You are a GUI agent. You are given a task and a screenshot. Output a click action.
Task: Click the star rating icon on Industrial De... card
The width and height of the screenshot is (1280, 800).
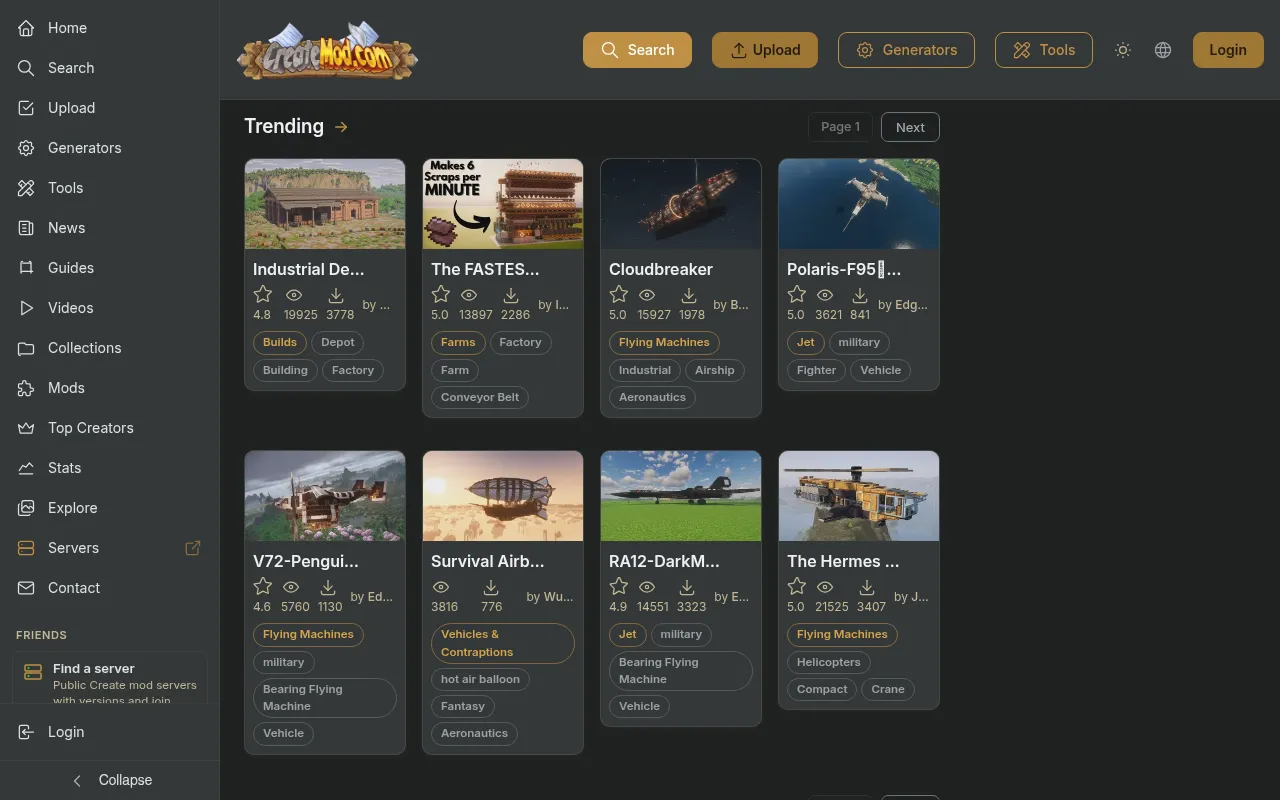point(262,294)
